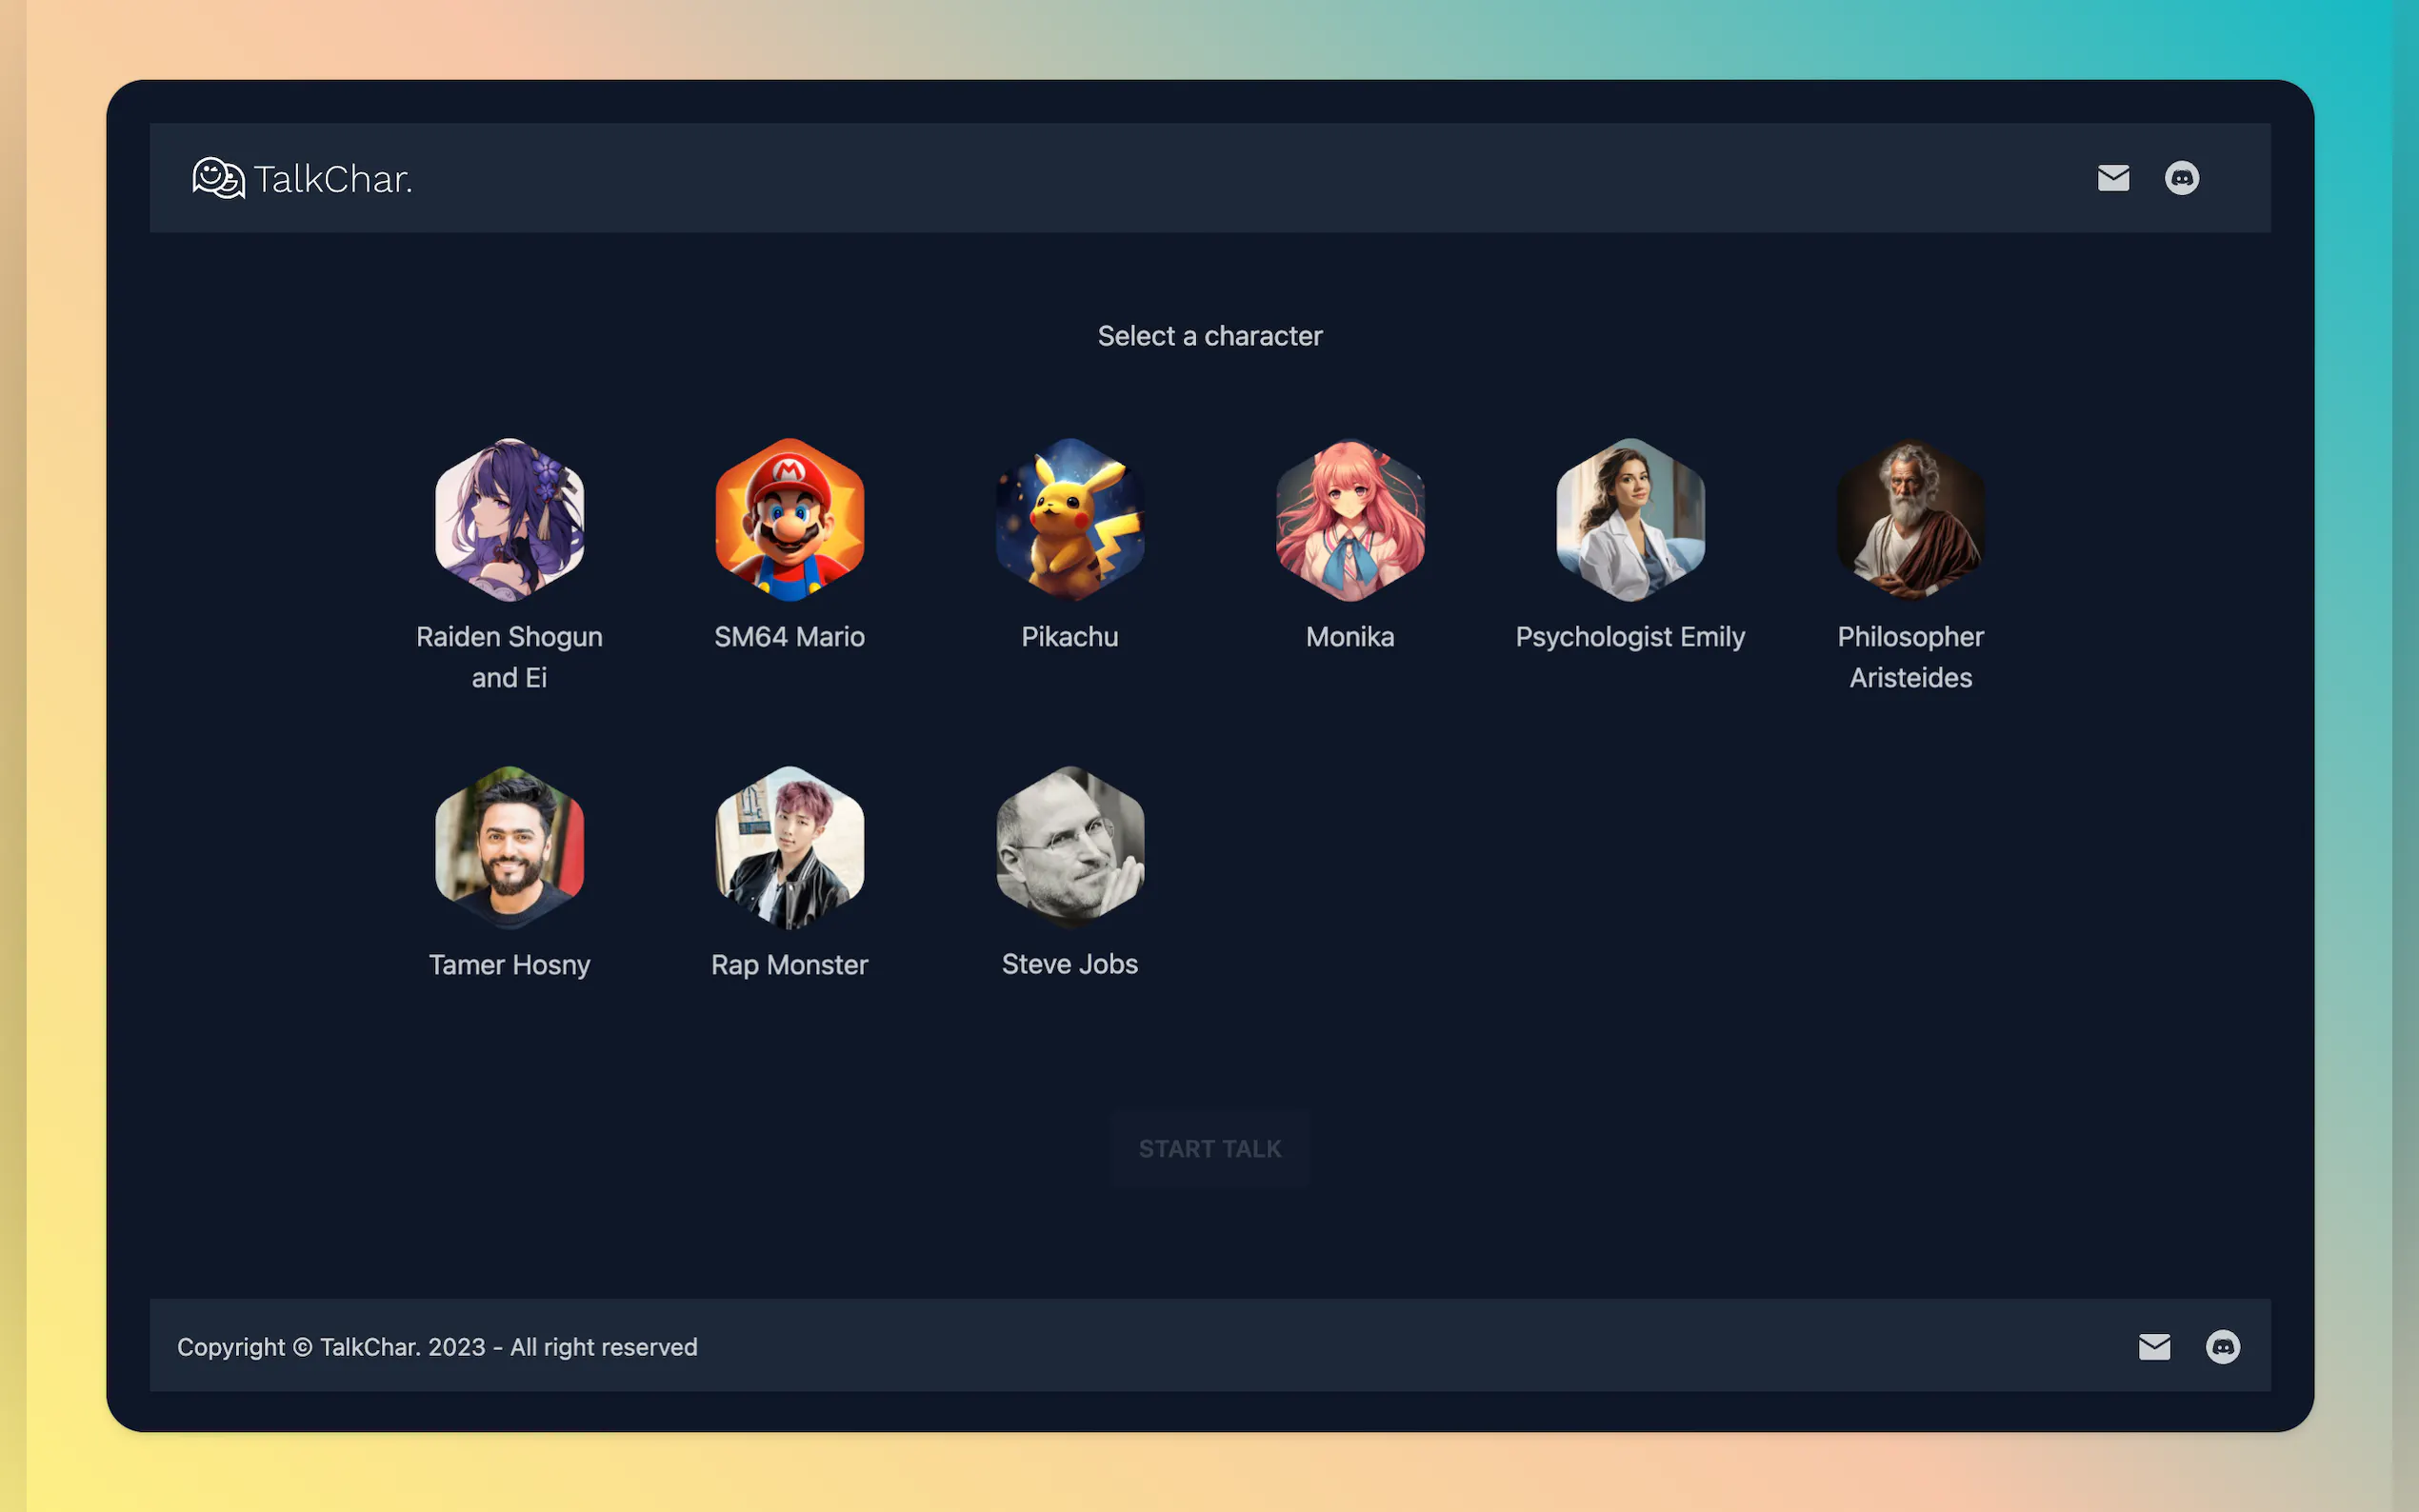Click the Pikachu name label
2419x1512 pixels.
(x=1069, y=637)
